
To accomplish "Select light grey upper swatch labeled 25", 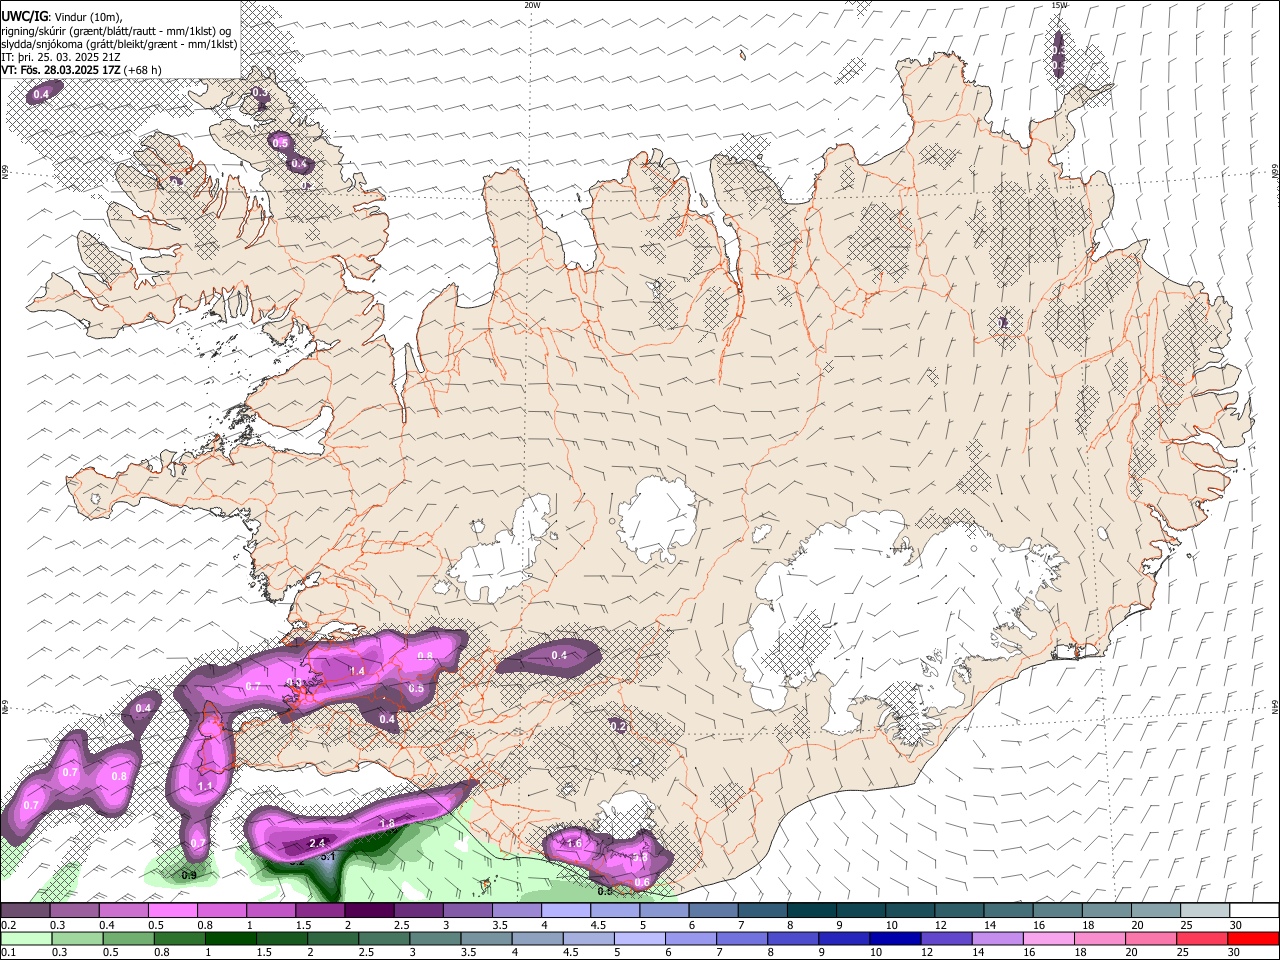I will 1203,911.
